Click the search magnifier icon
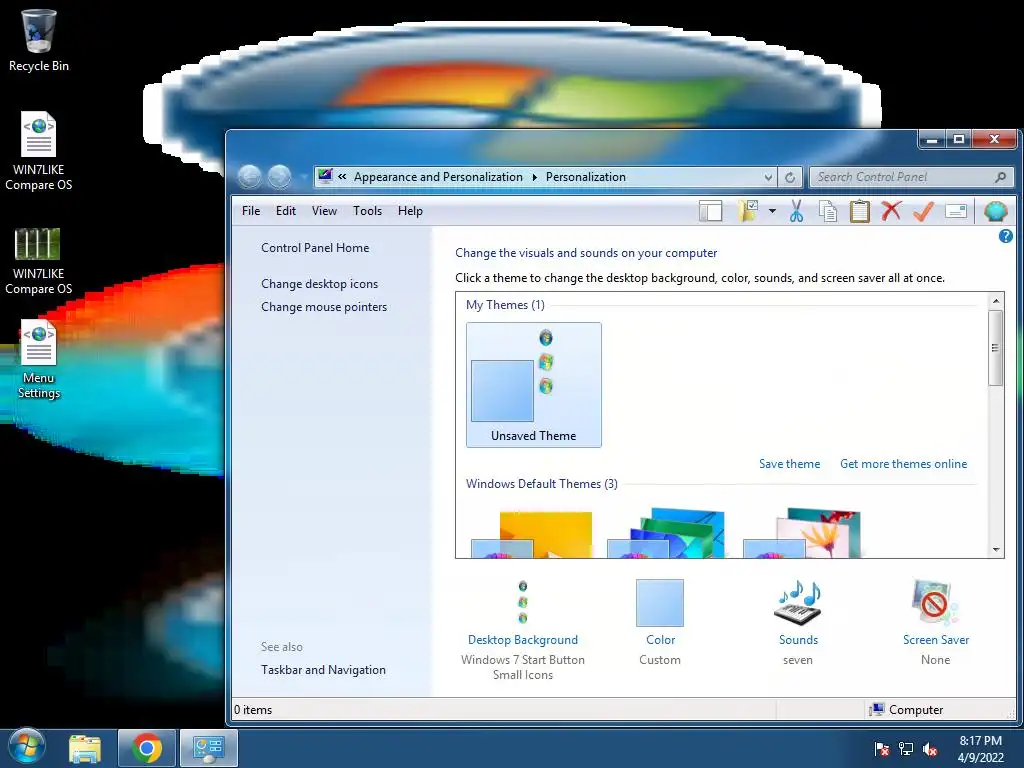 point(1000,177)
